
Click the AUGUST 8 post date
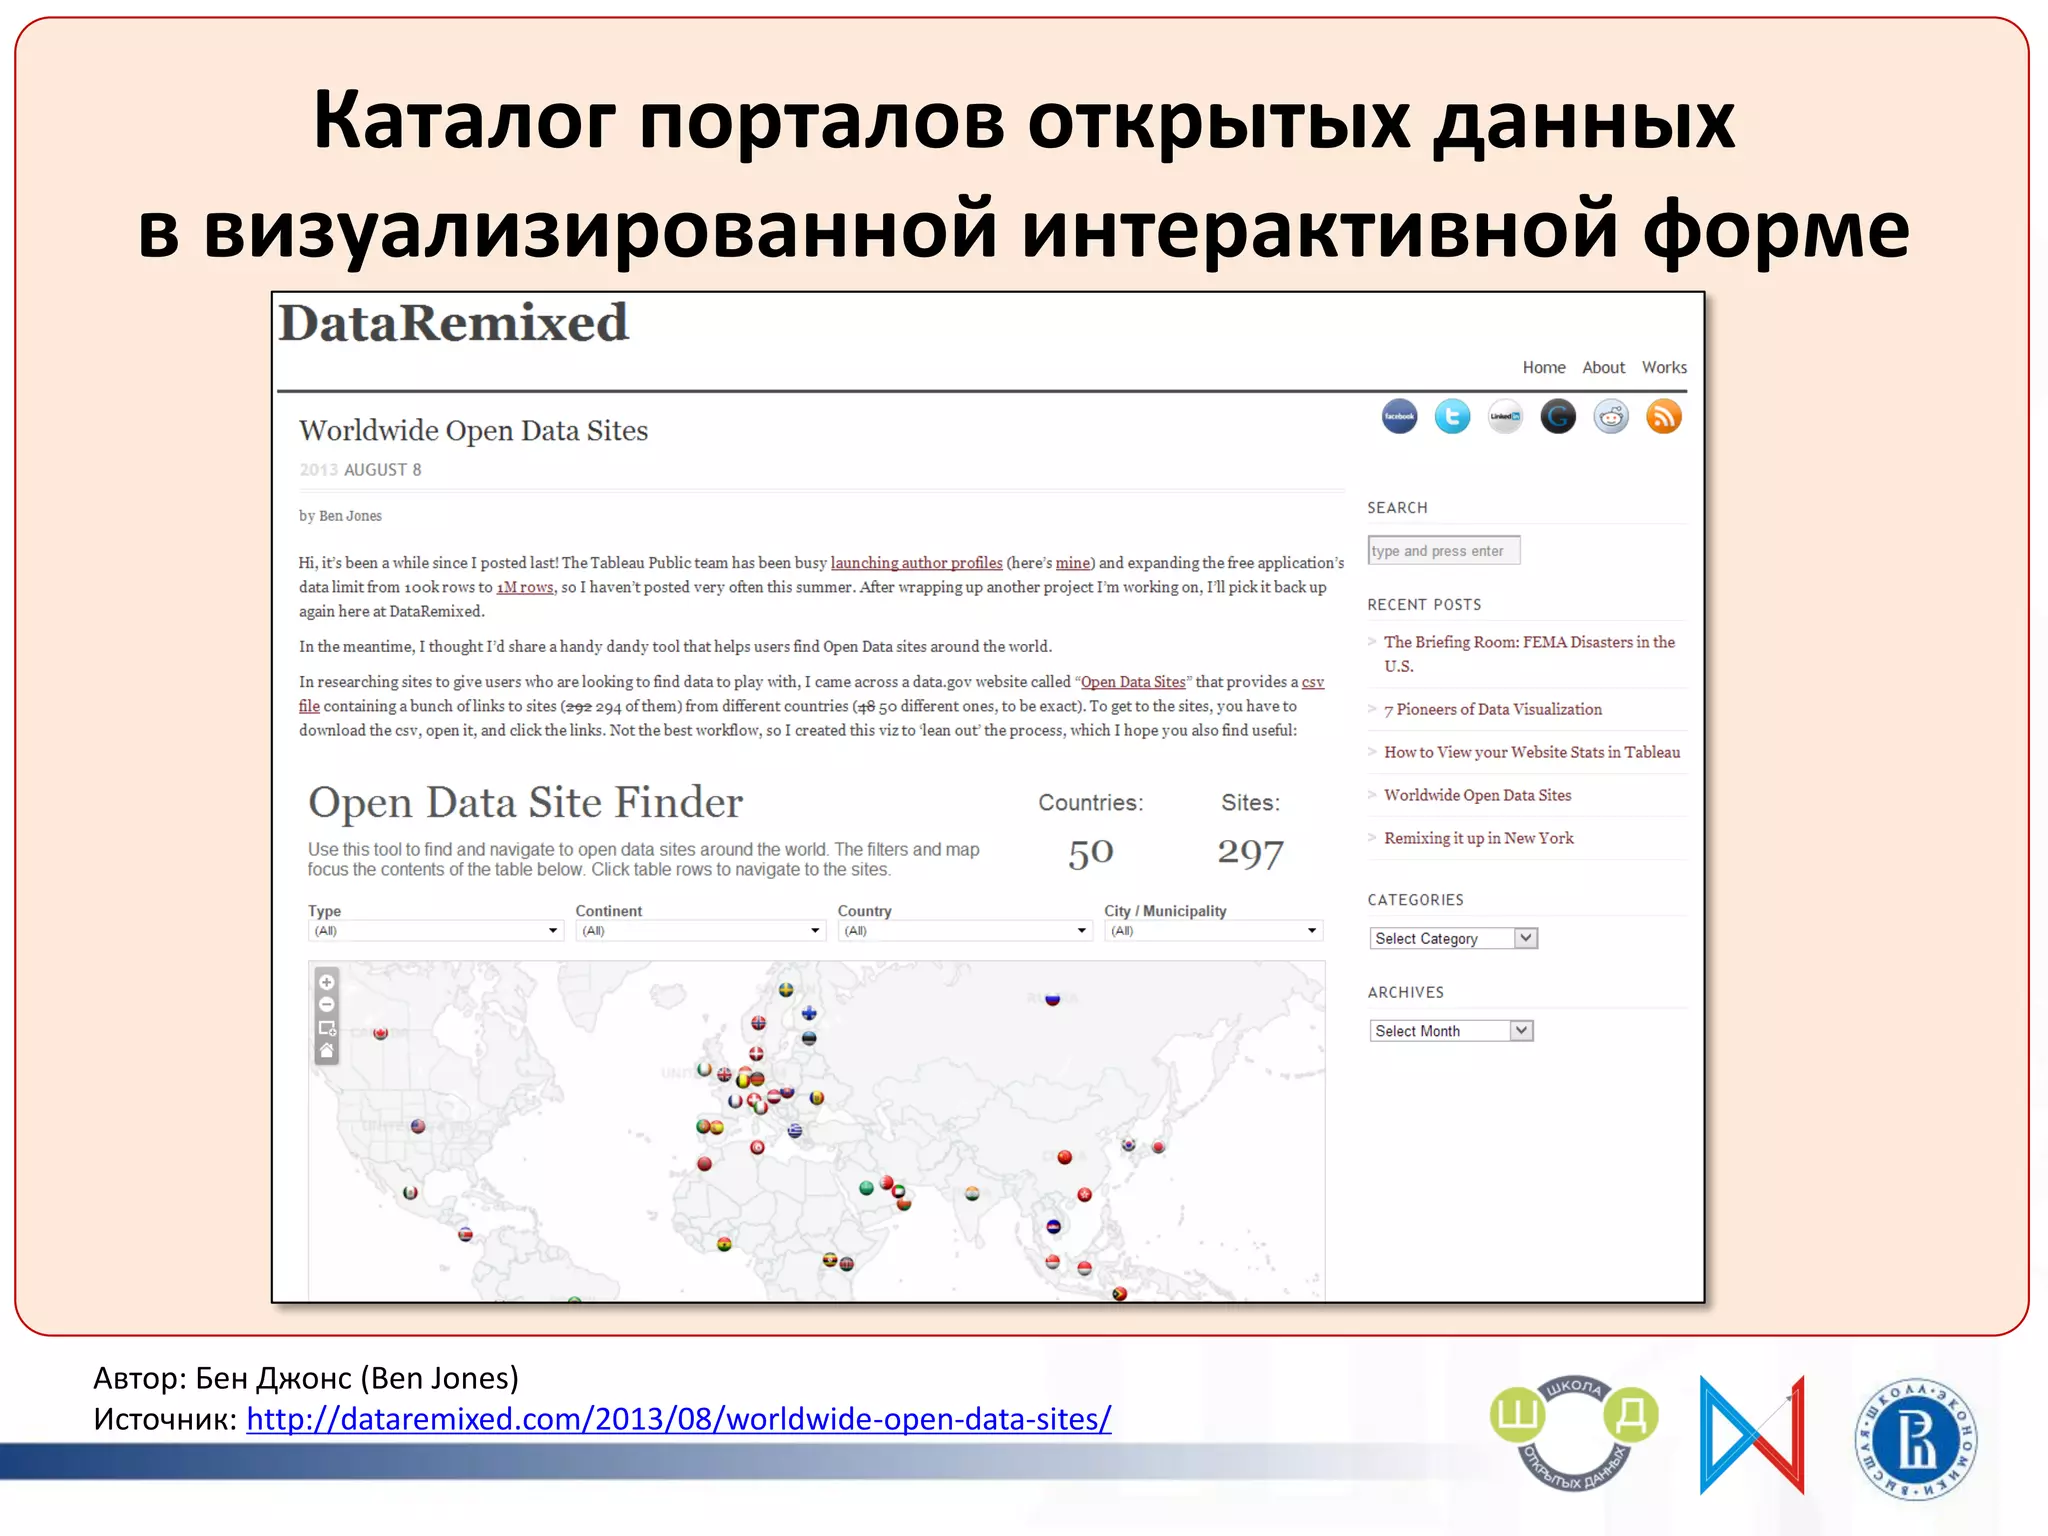[382, 469]
